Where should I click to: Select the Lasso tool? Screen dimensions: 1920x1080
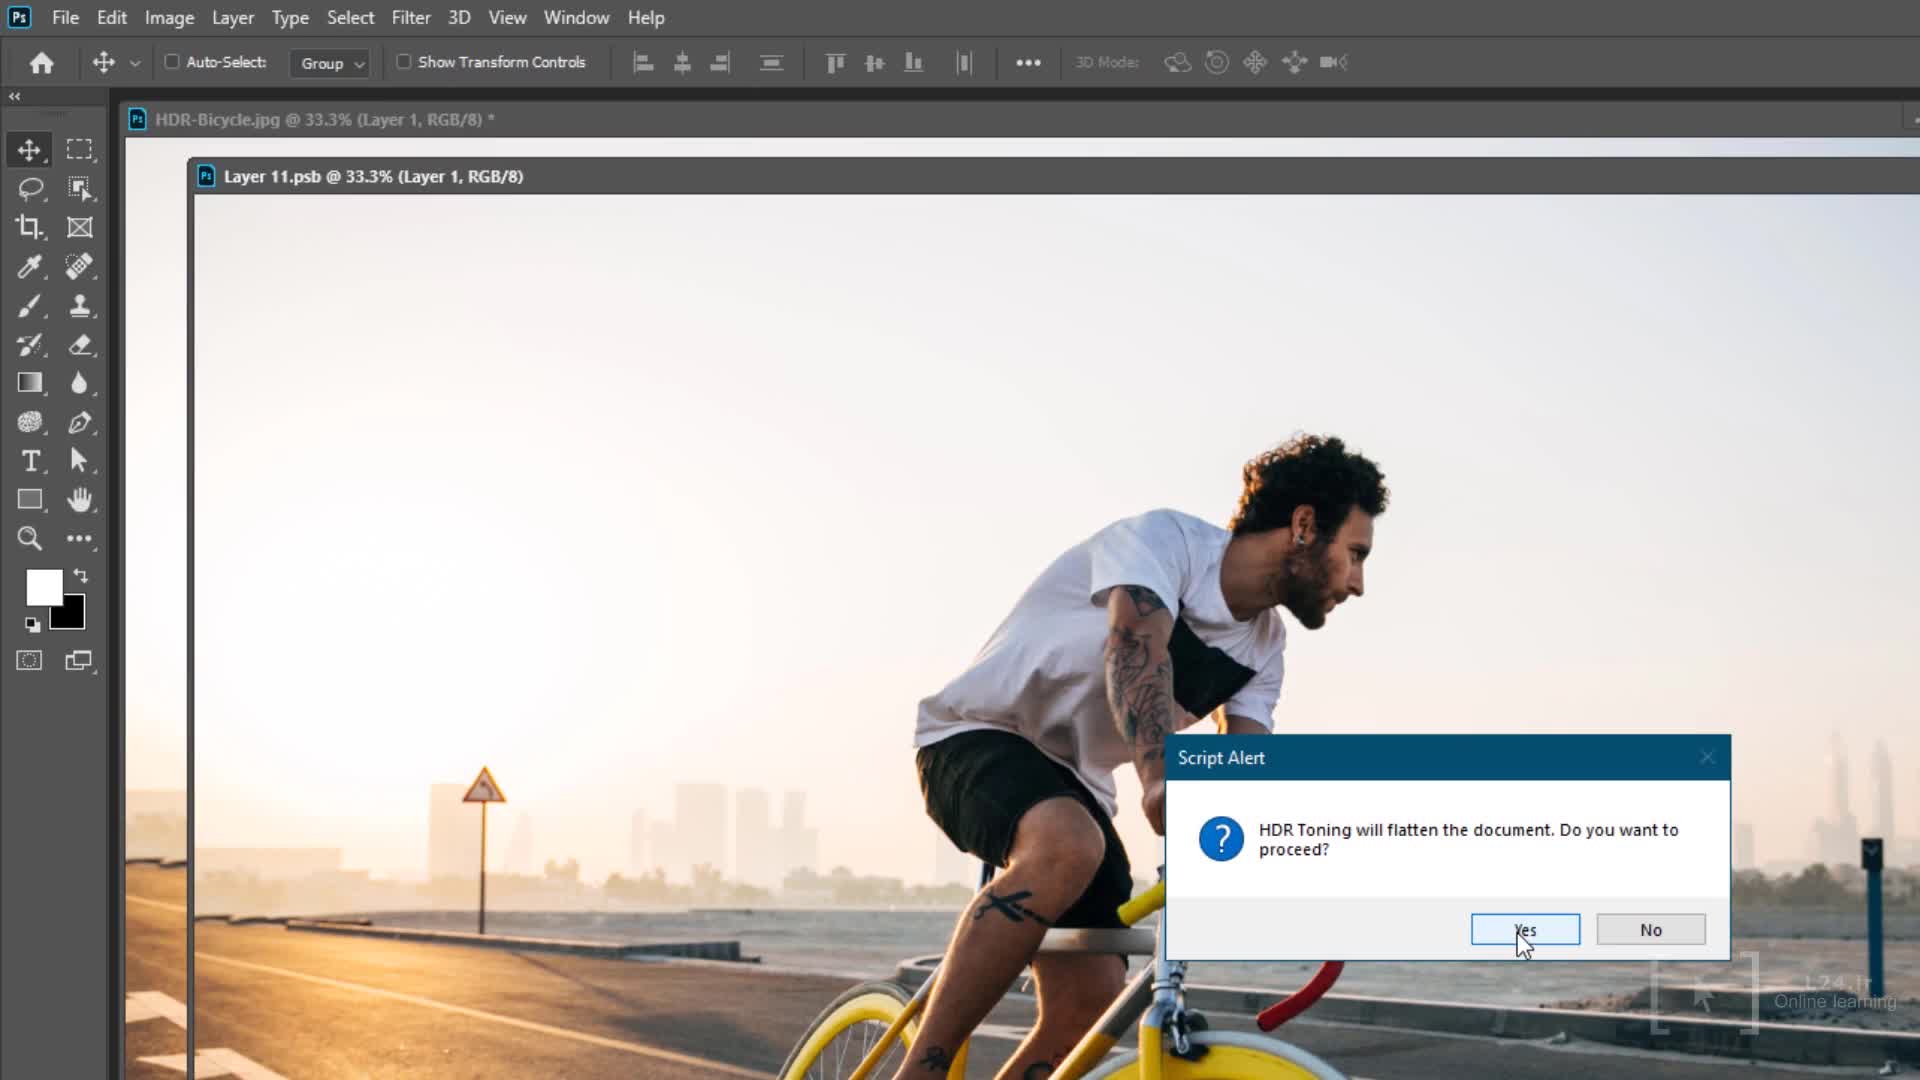[x=30, y=188]
